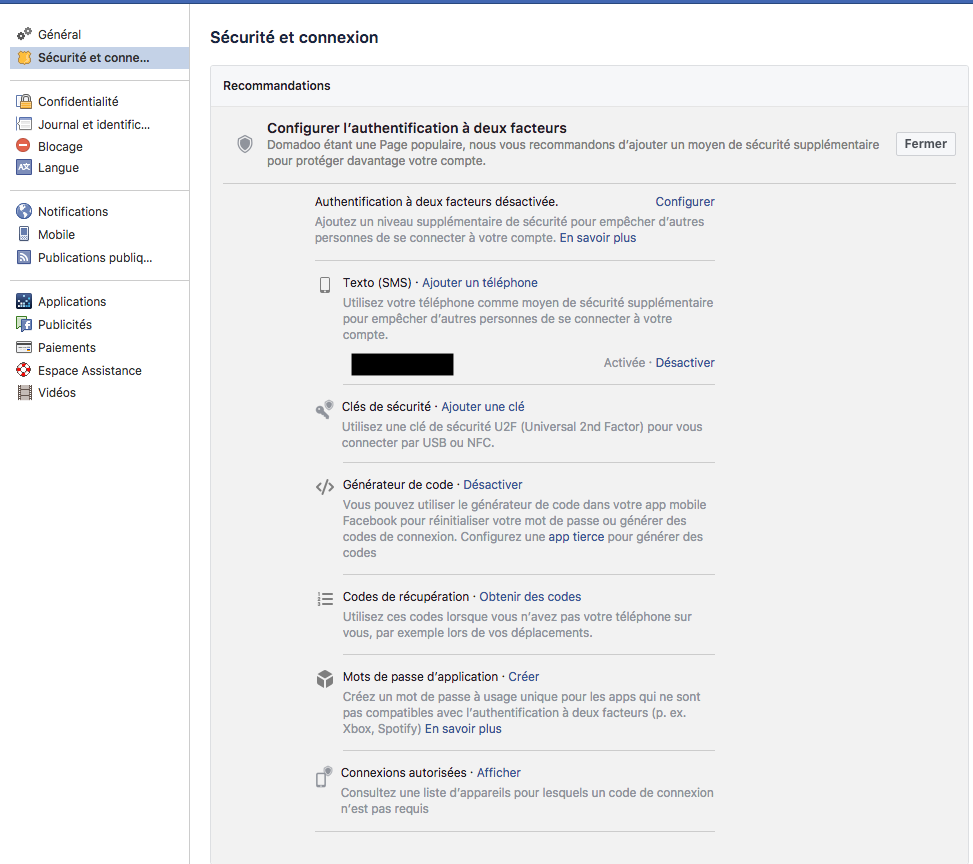Image resolution: width=973 pixels, height=864 pixels.
Task: Select Paiements in the sidebar
Action: pyautogui.click(x=66, y=348)
